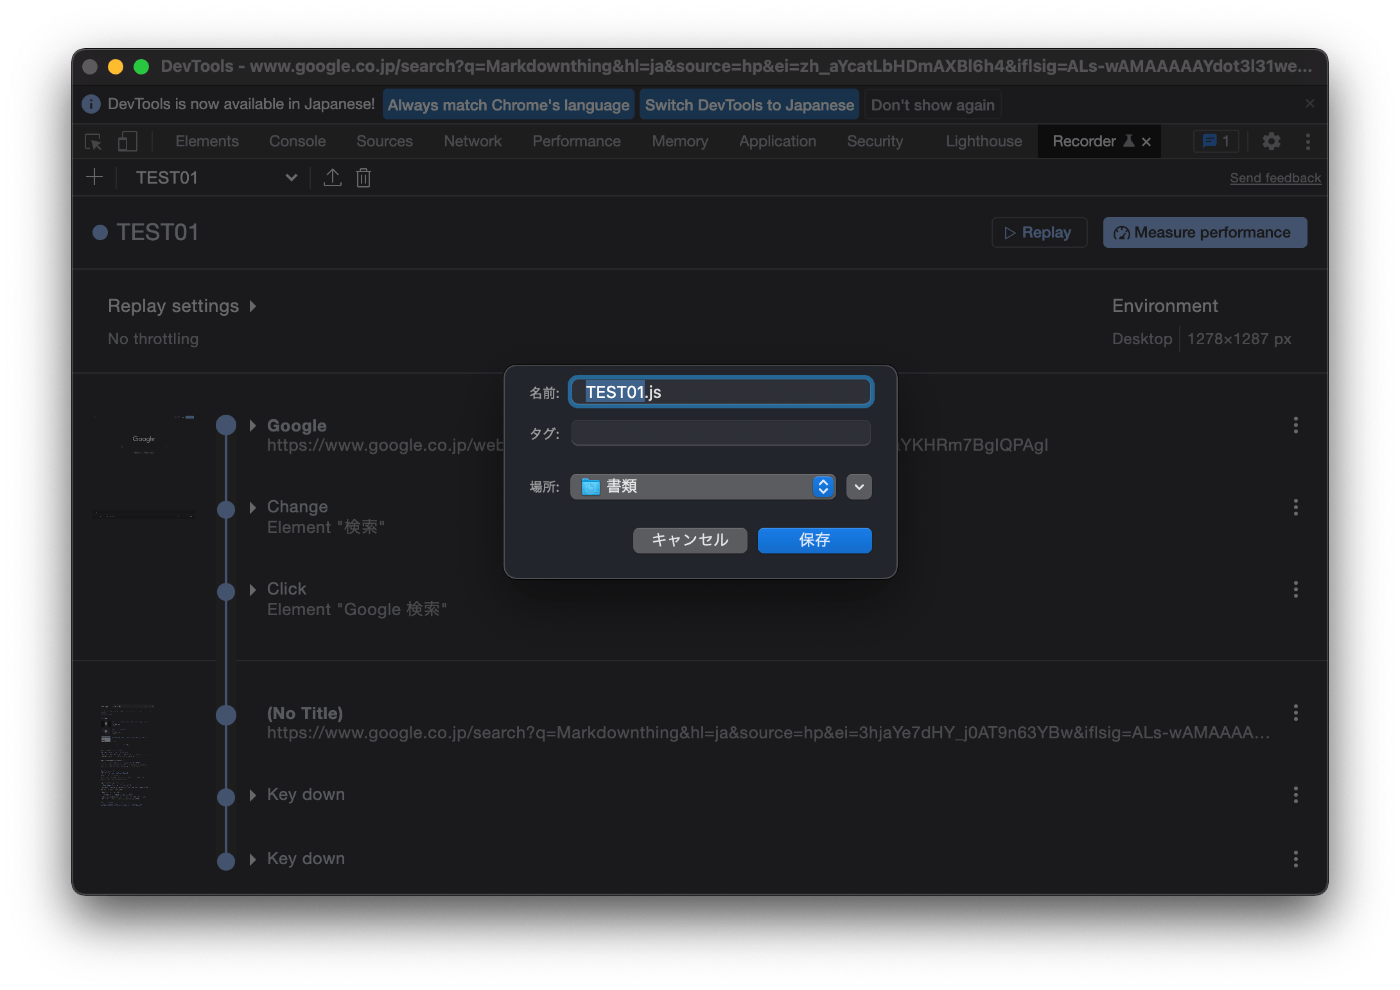Switch to the Console tab
Viewport: 1400px width, 990px height.
pos(297,141)
